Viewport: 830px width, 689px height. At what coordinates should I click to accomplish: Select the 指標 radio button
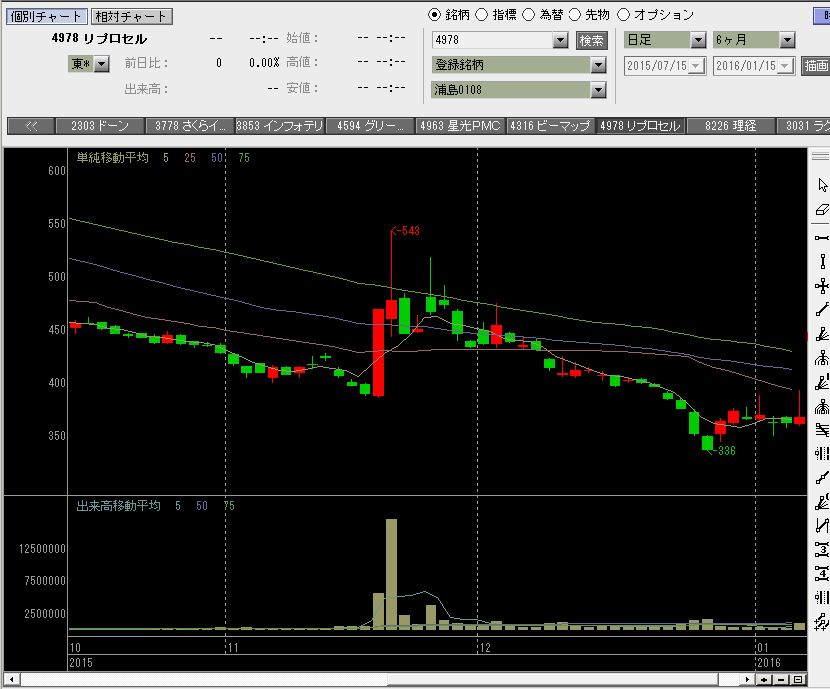[x=481, y=15]
